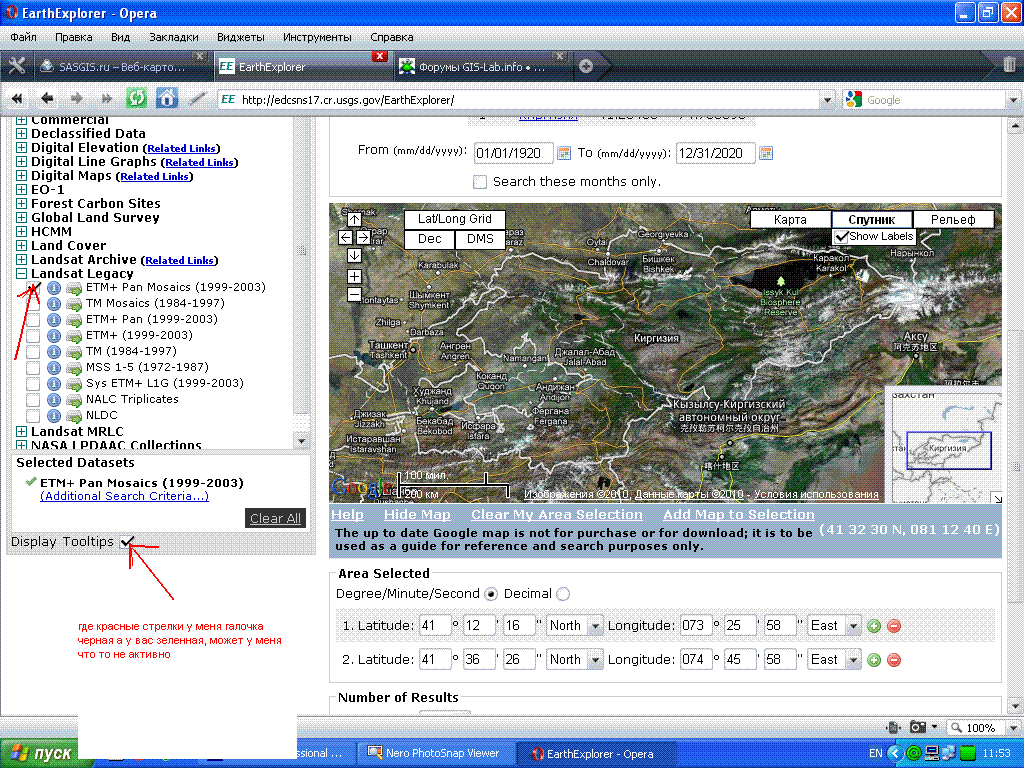Check the MSS 1-5 (1972-1987) dataset

pyautogui.click(x=33, y=368)
